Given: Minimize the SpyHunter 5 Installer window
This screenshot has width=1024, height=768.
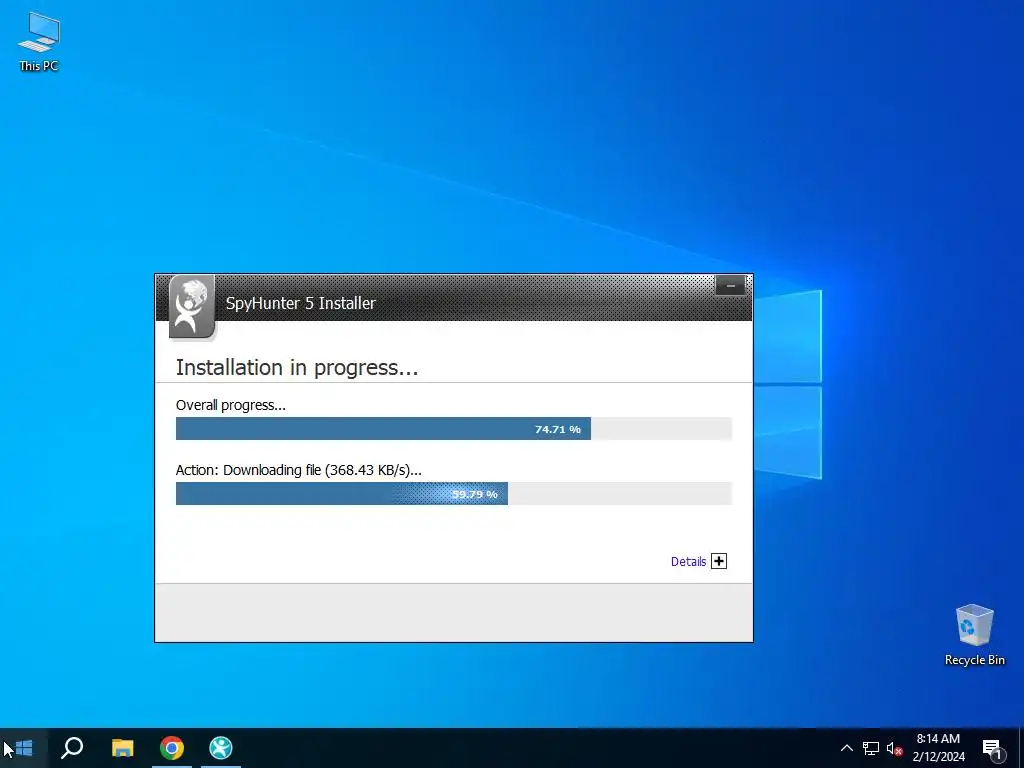Looking at the screenshot, I should 730,286.
